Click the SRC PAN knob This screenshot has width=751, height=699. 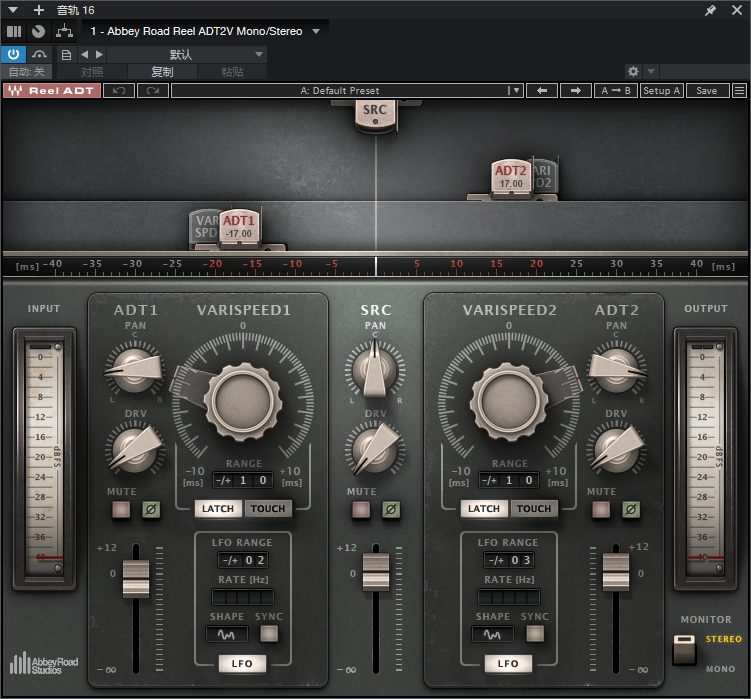(375, 369)
